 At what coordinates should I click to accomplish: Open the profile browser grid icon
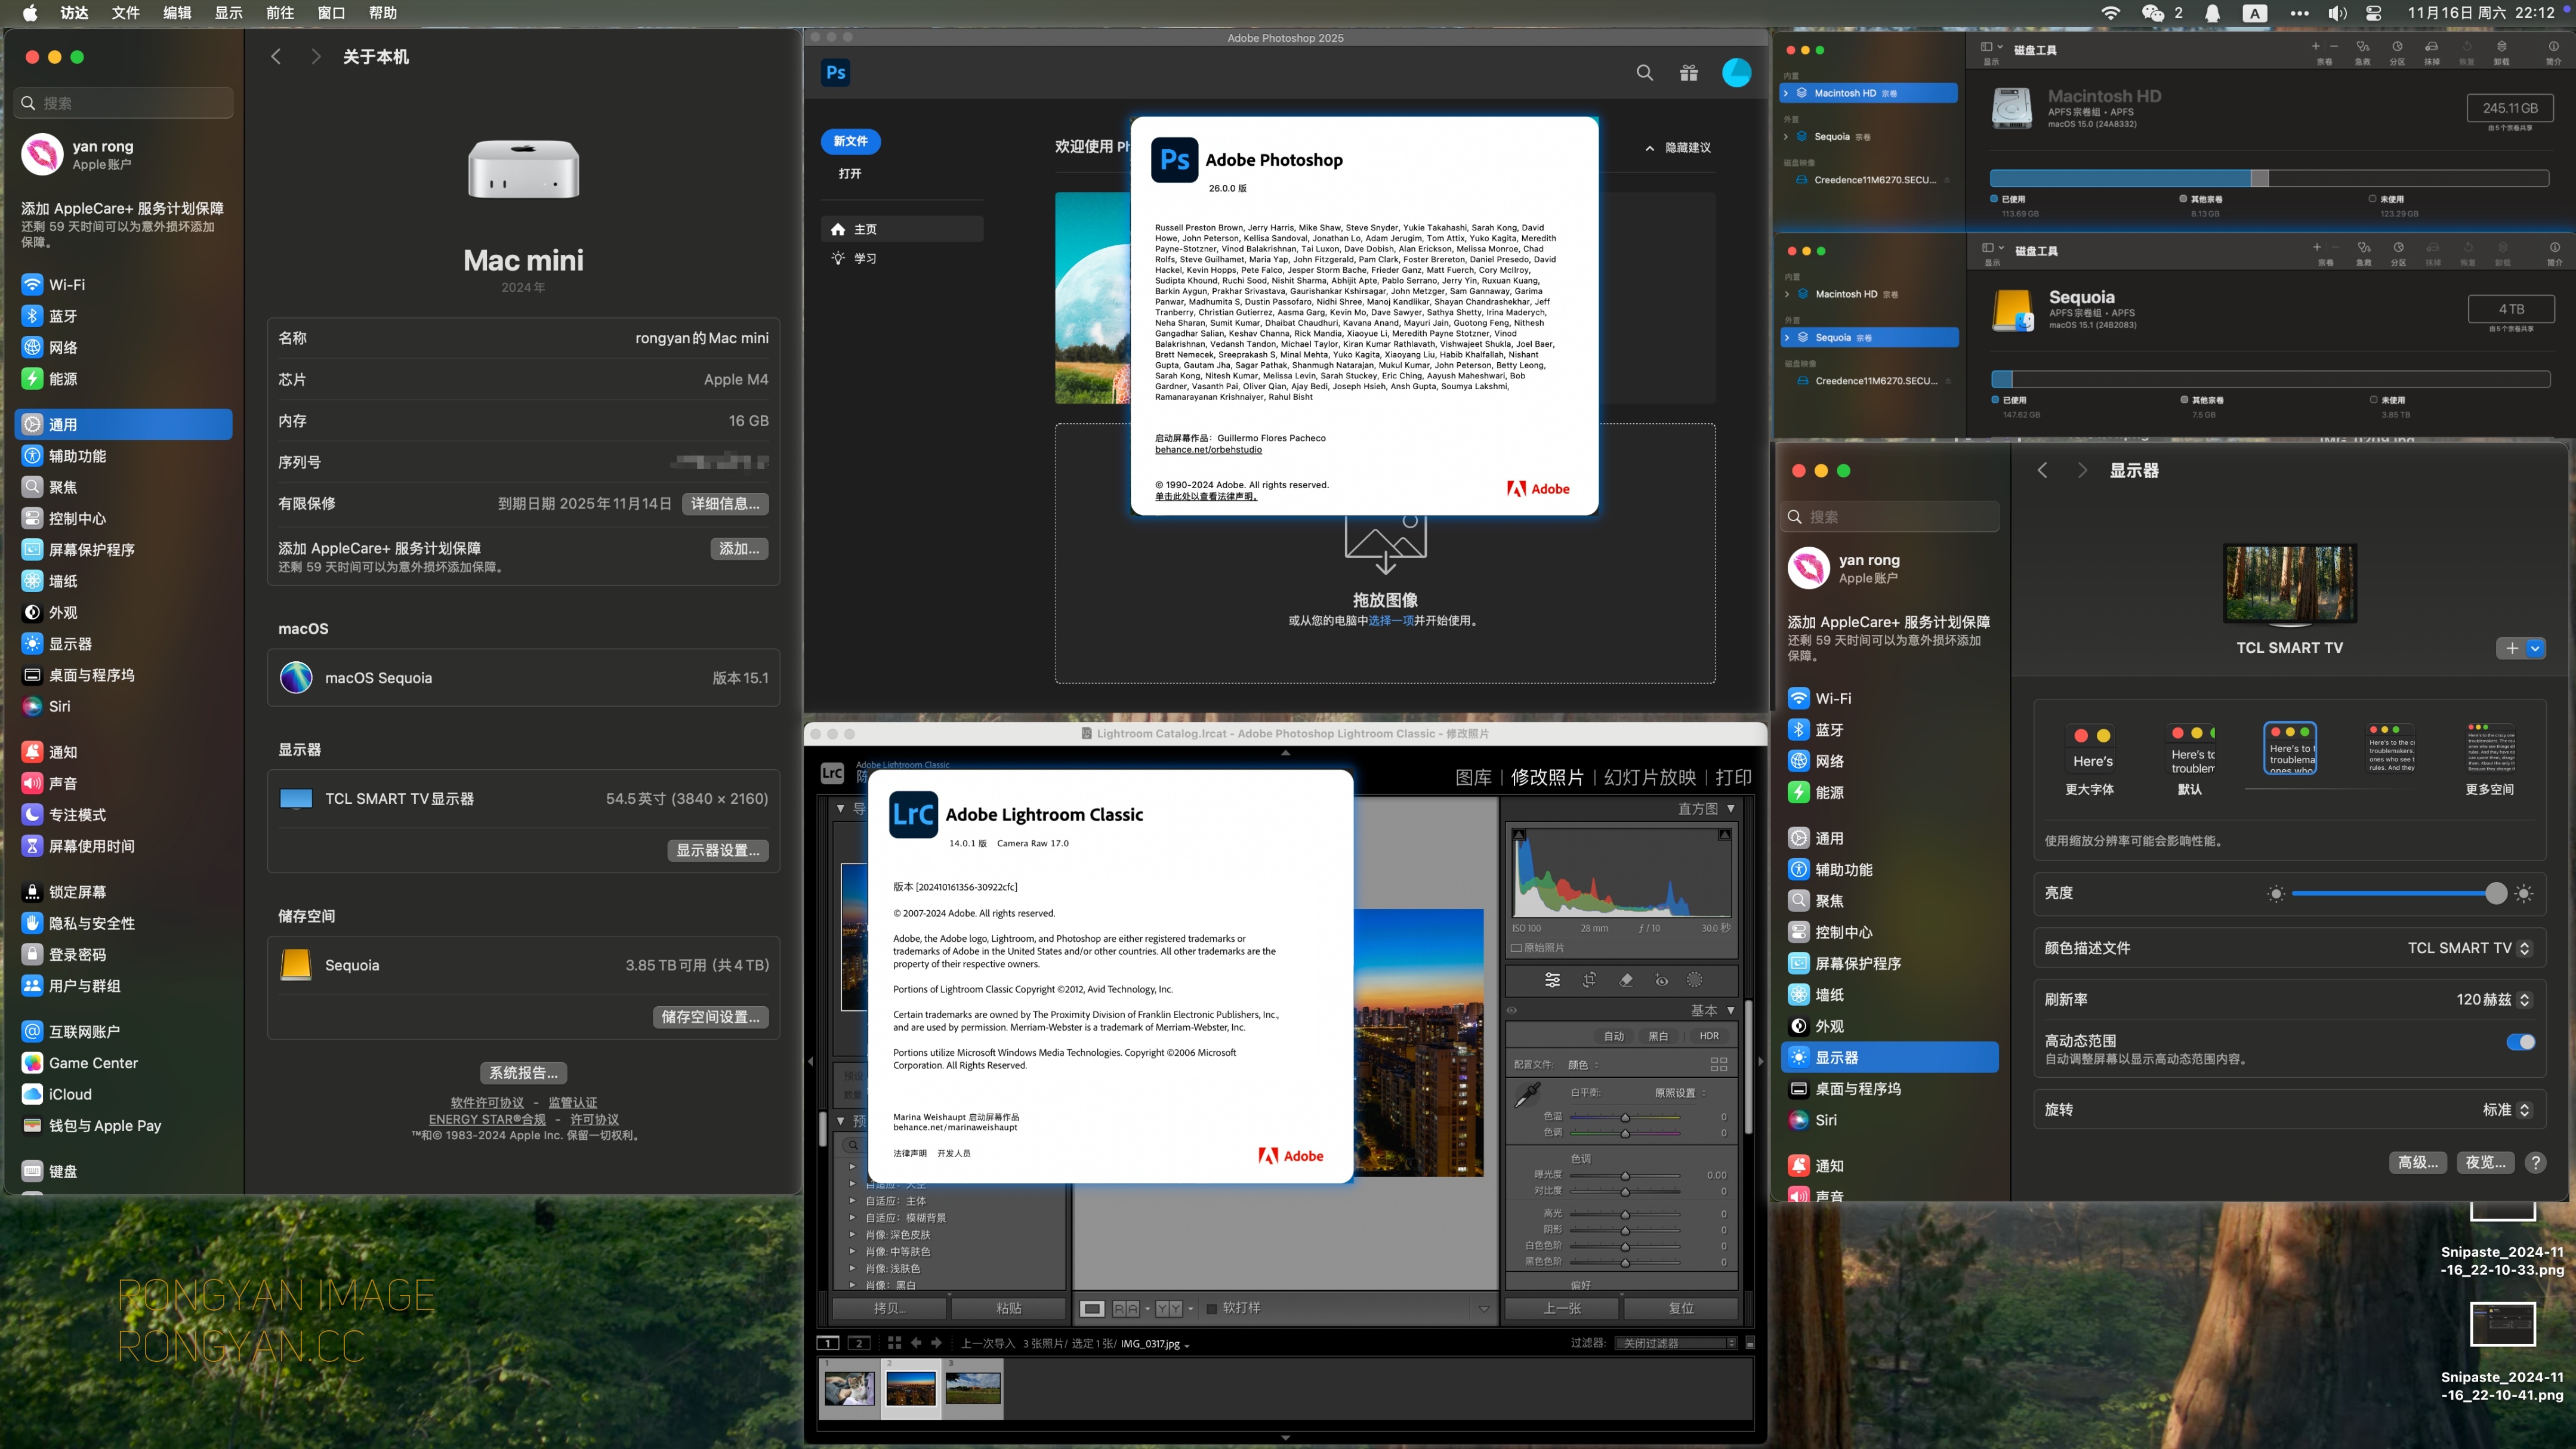pyautogui.click(x=1719, y=1064)
